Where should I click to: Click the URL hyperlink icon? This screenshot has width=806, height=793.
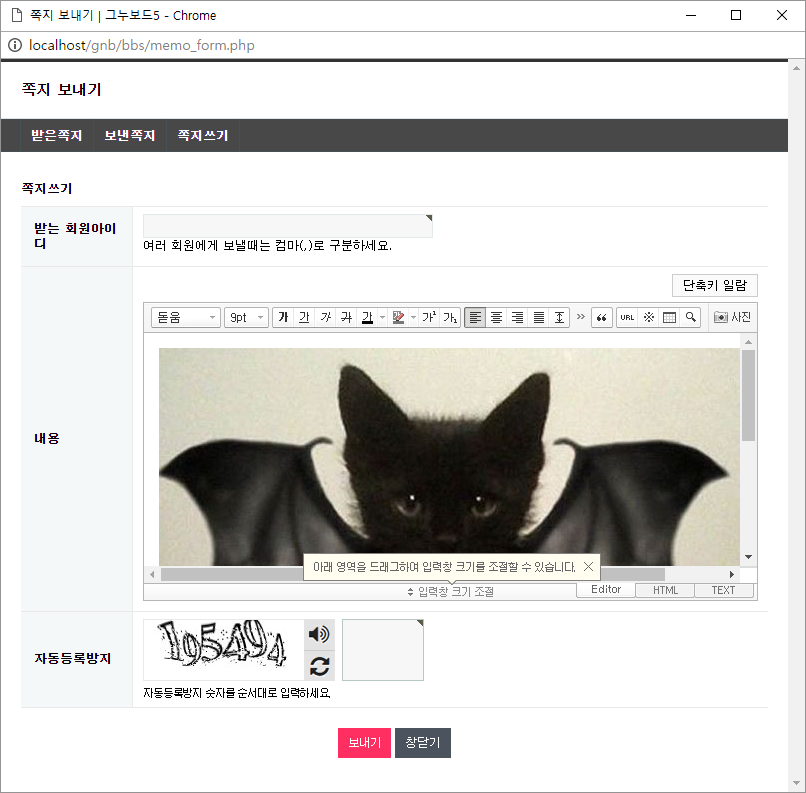point(627,318)
